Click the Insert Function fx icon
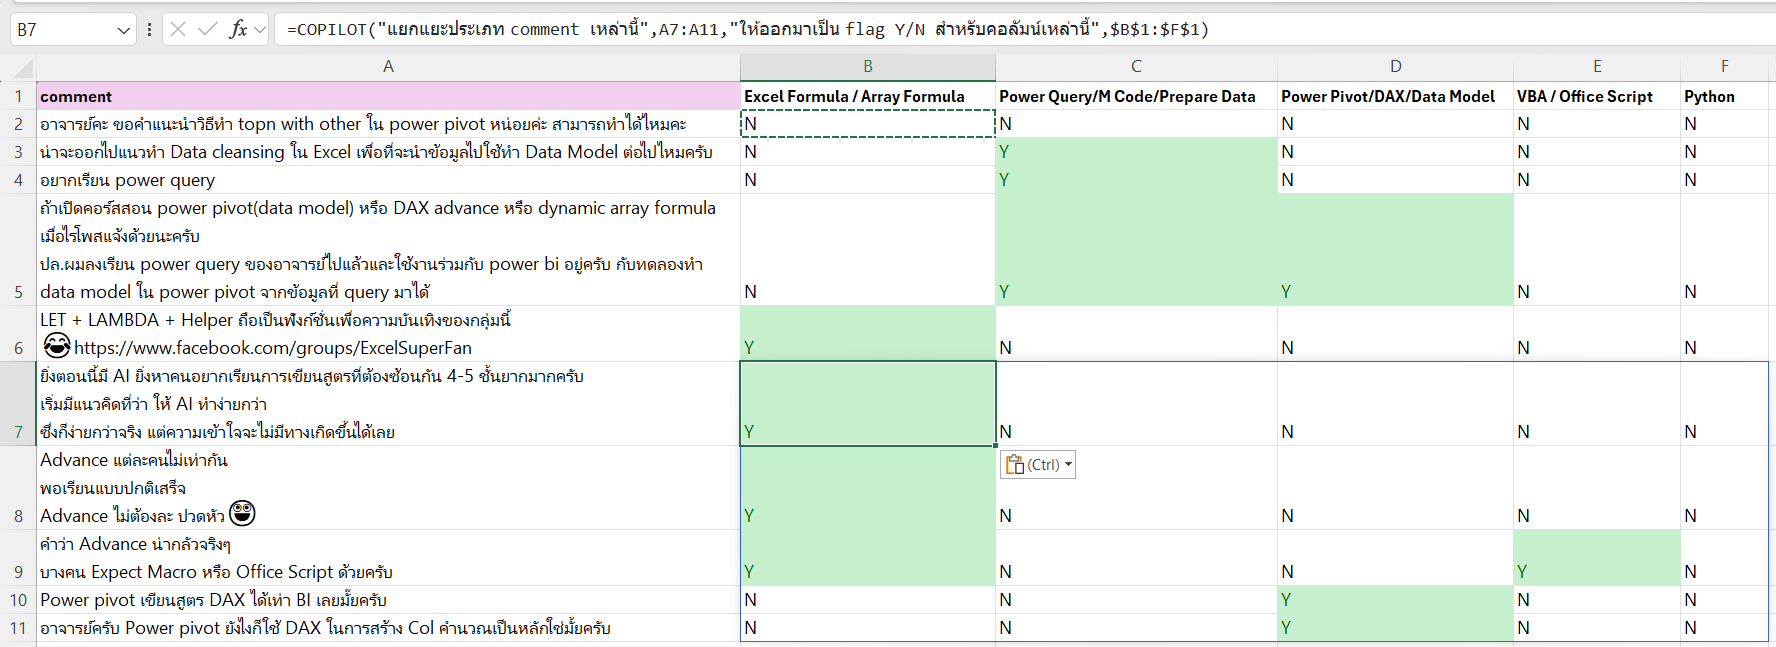This screenshot has height=647, width=1776. (238, 29)
